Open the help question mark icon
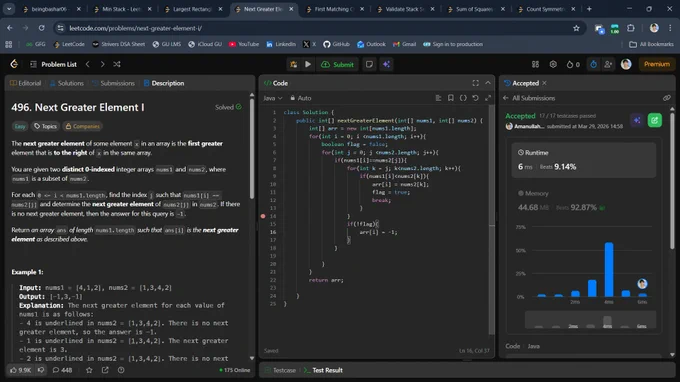680x382 pixels. point(121,370)
